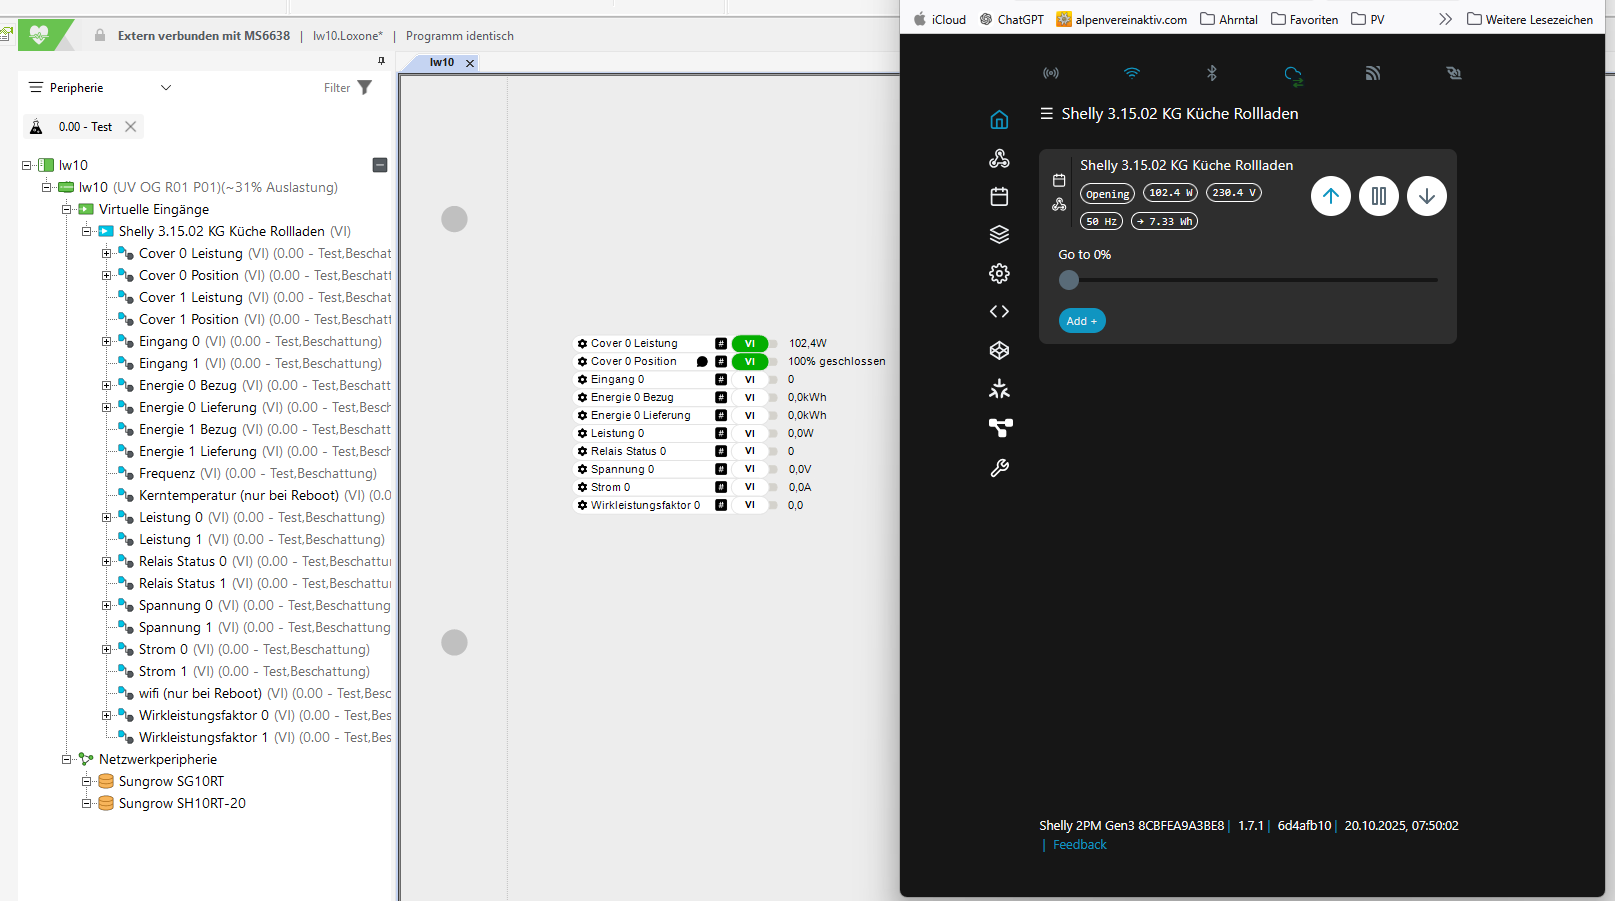
Task: Expand the Cover 0 Position tree item
Action: tap(107, 275)
